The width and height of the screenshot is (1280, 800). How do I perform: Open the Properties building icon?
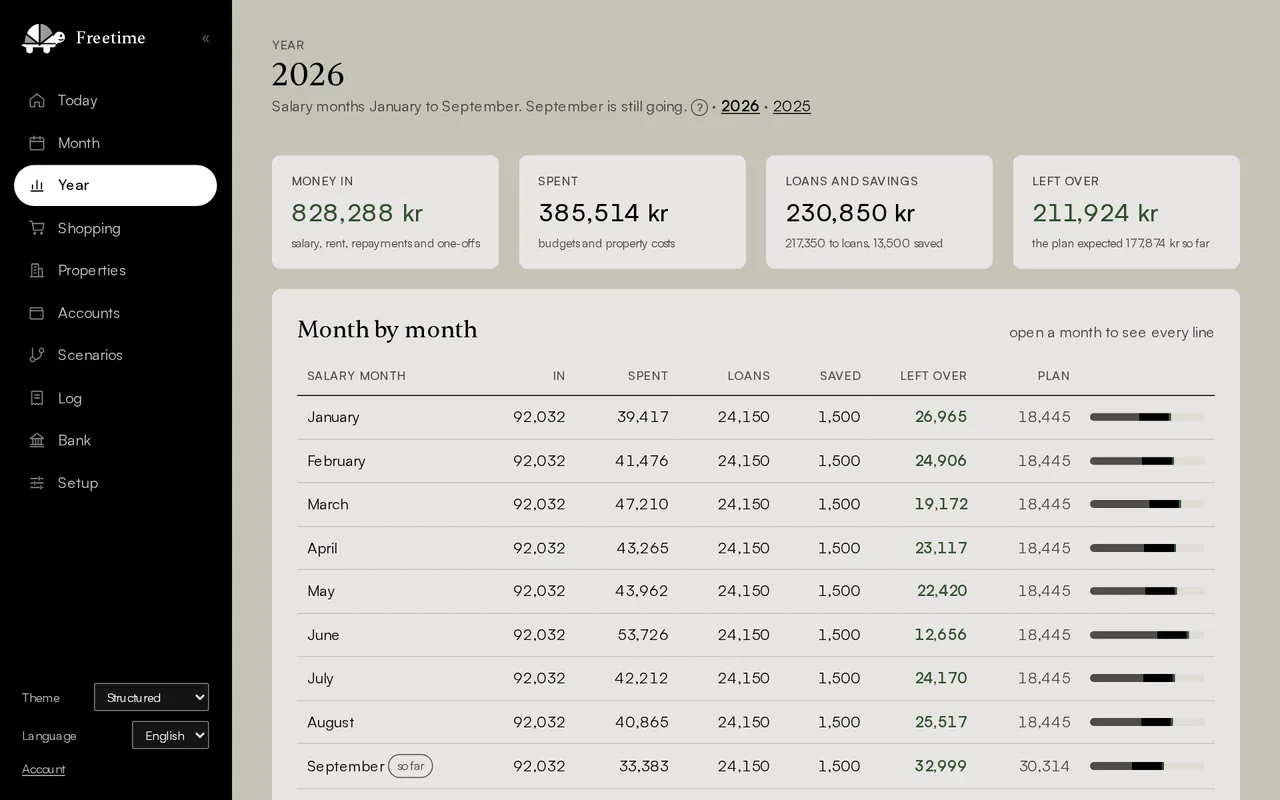37,270
